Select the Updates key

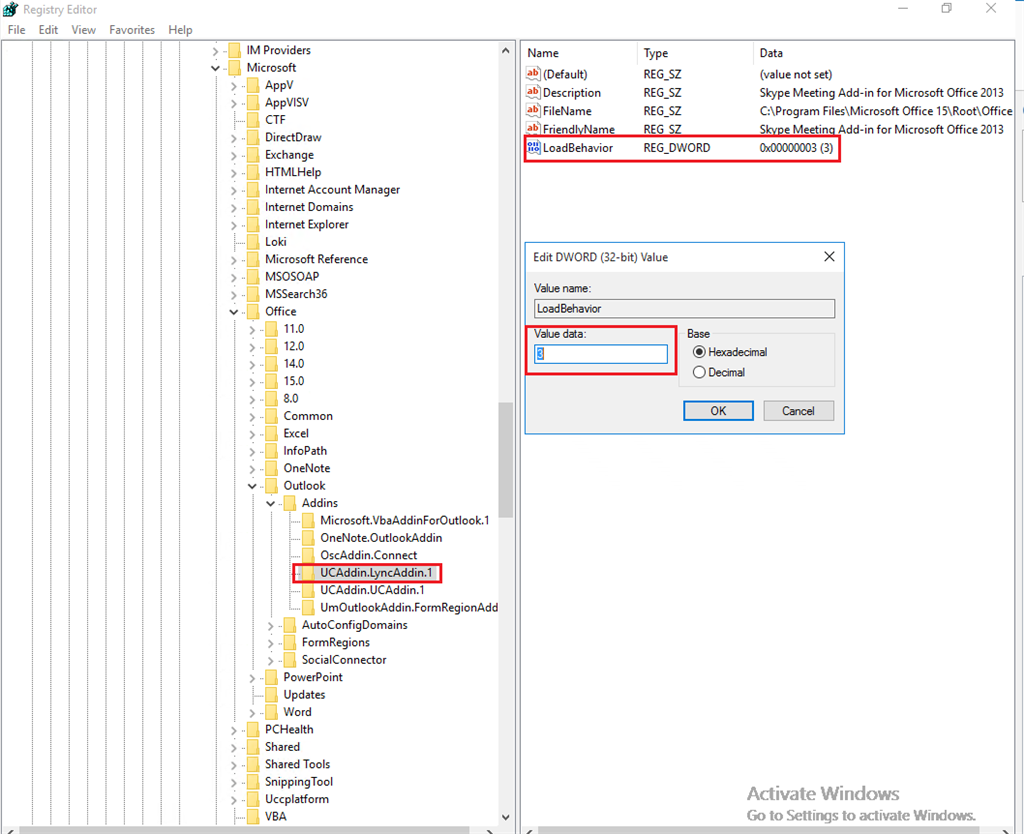point(304,695)
